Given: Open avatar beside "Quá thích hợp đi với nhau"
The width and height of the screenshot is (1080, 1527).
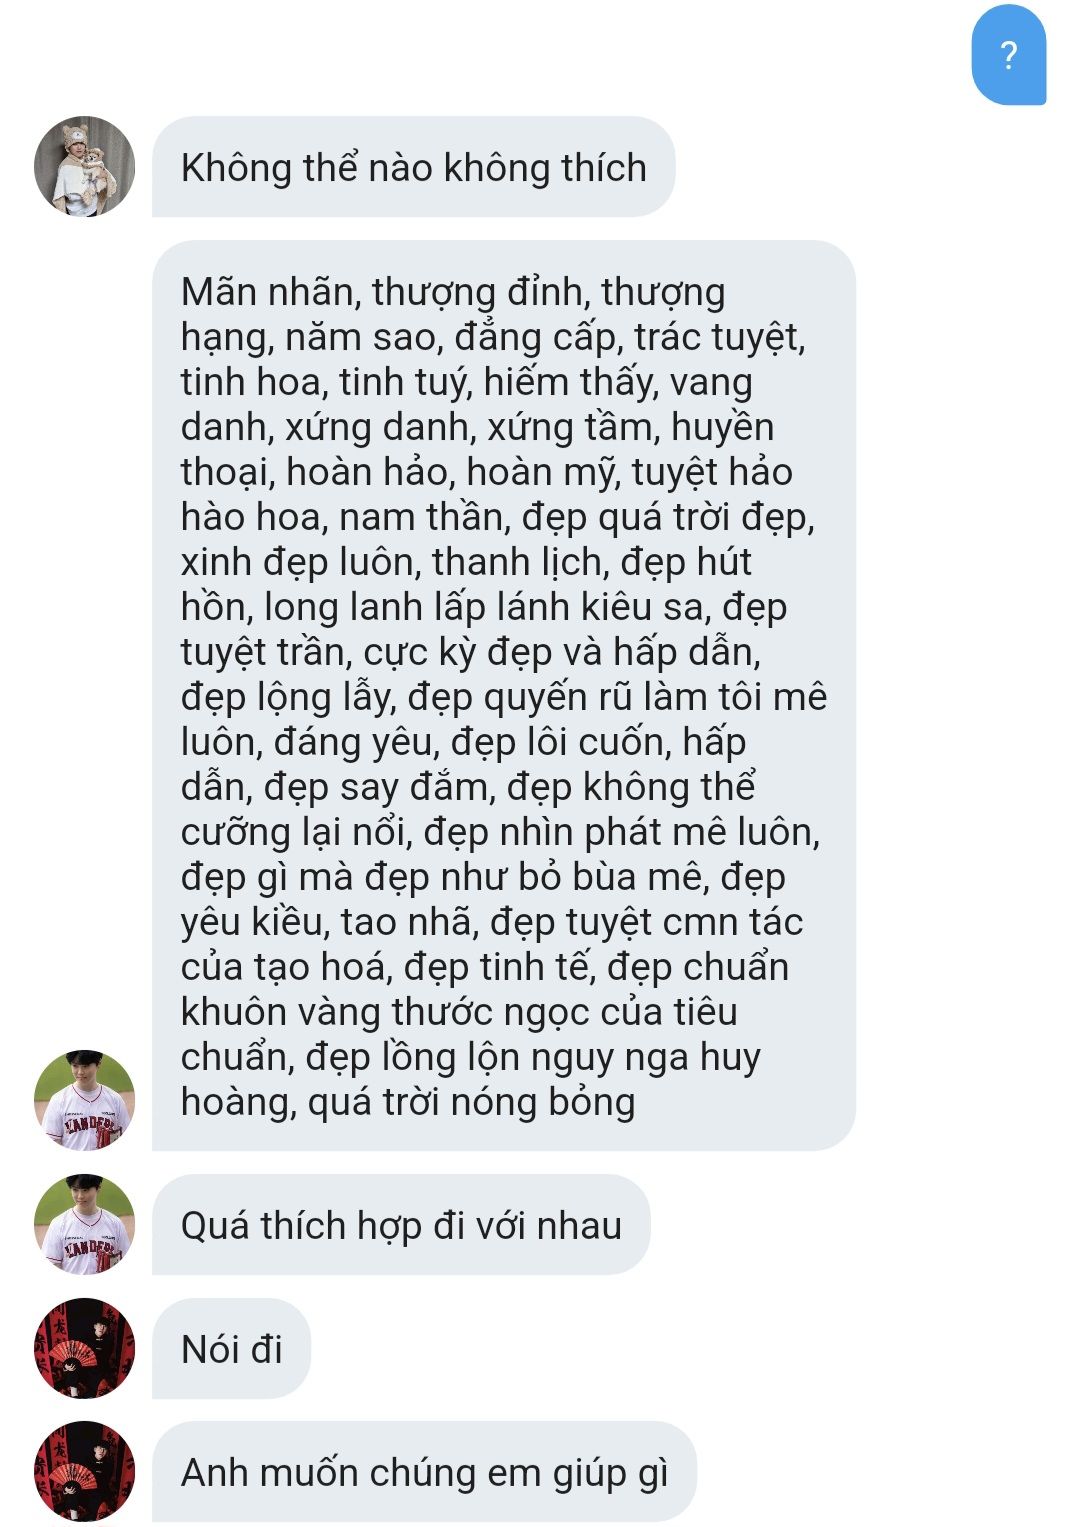Looking at the screenshot, I should (x=84, y=1224).
